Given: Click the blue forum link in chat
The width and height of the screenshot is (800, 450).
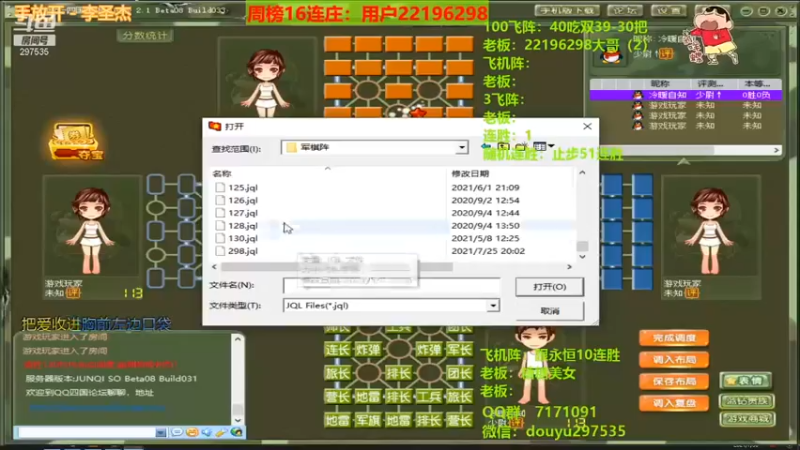Looking at the screenshot, I should click(x=97, y=407).
